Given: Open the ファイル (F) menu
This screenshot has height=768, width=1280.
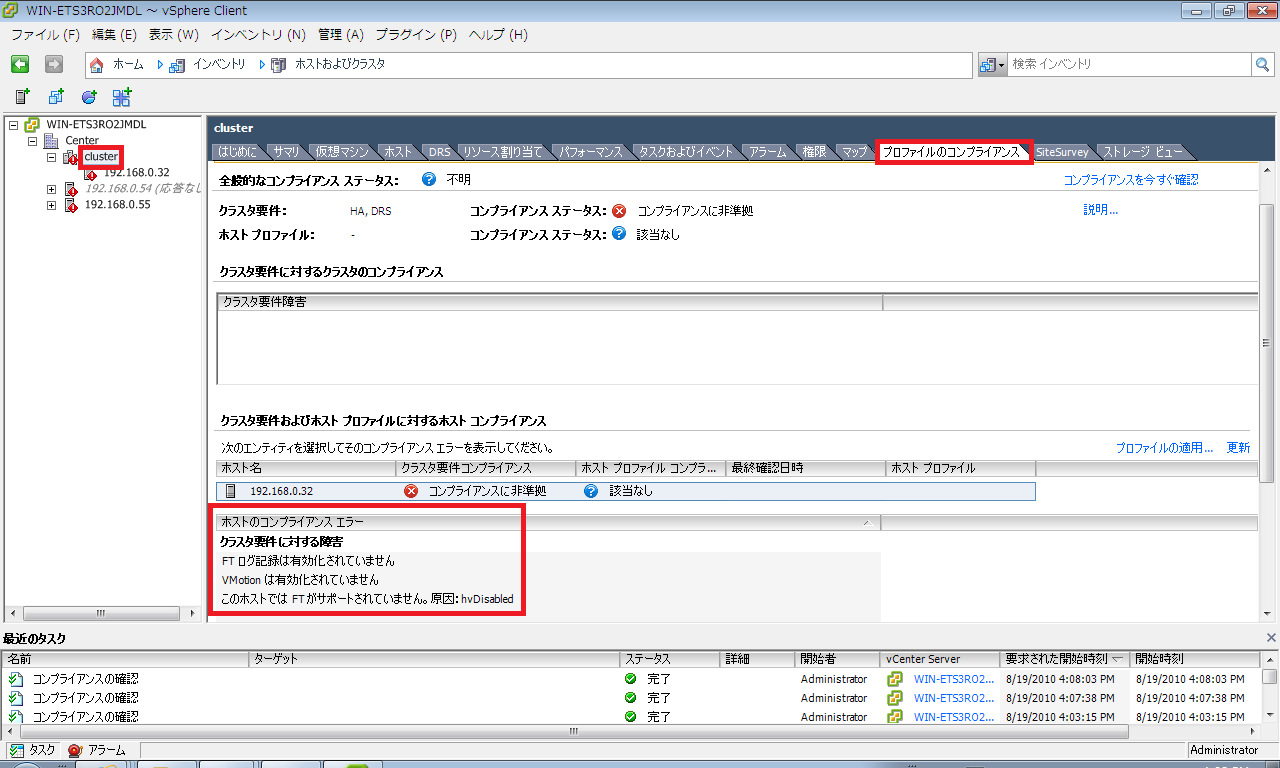Looking at the screenshot, I should coord(45,34).
